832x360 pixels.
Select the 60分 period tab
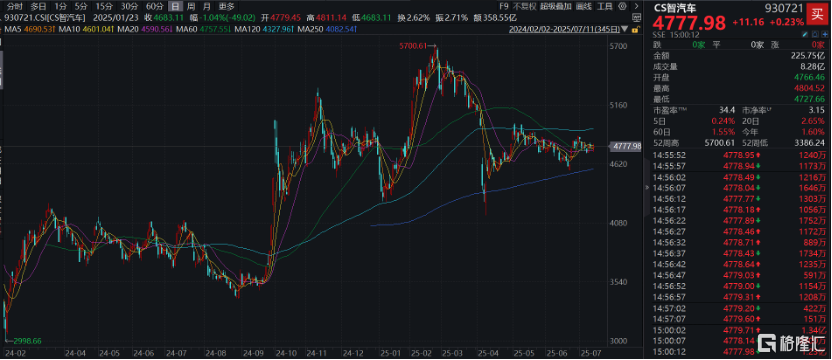154,6
